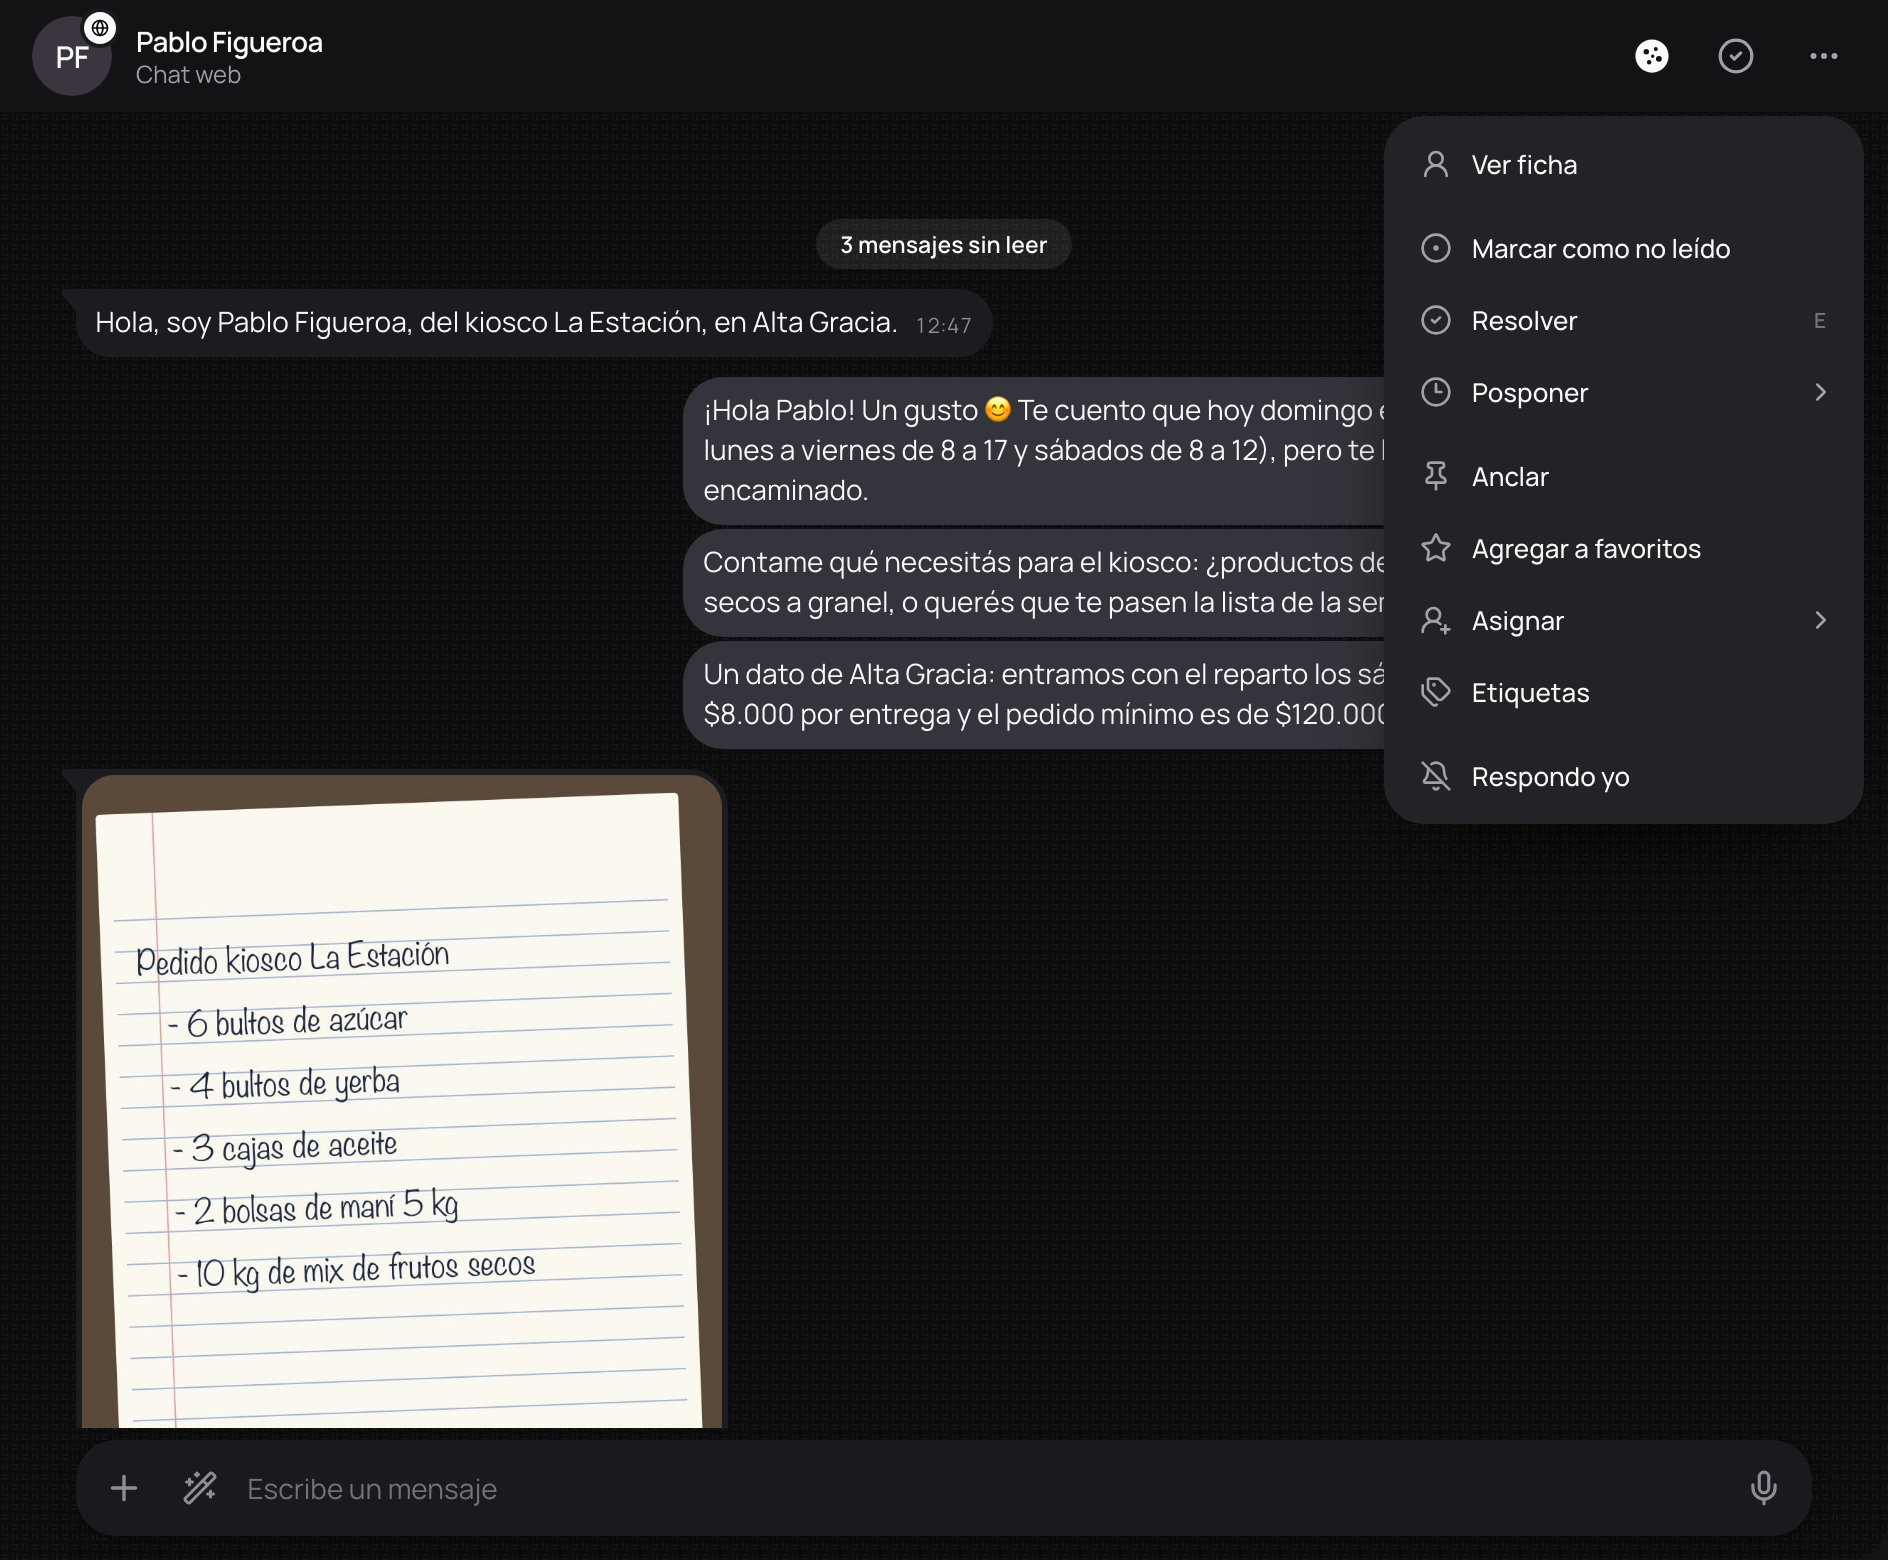
Task: Click the add-person icon beside Asignar
Action: [1436, 620]
